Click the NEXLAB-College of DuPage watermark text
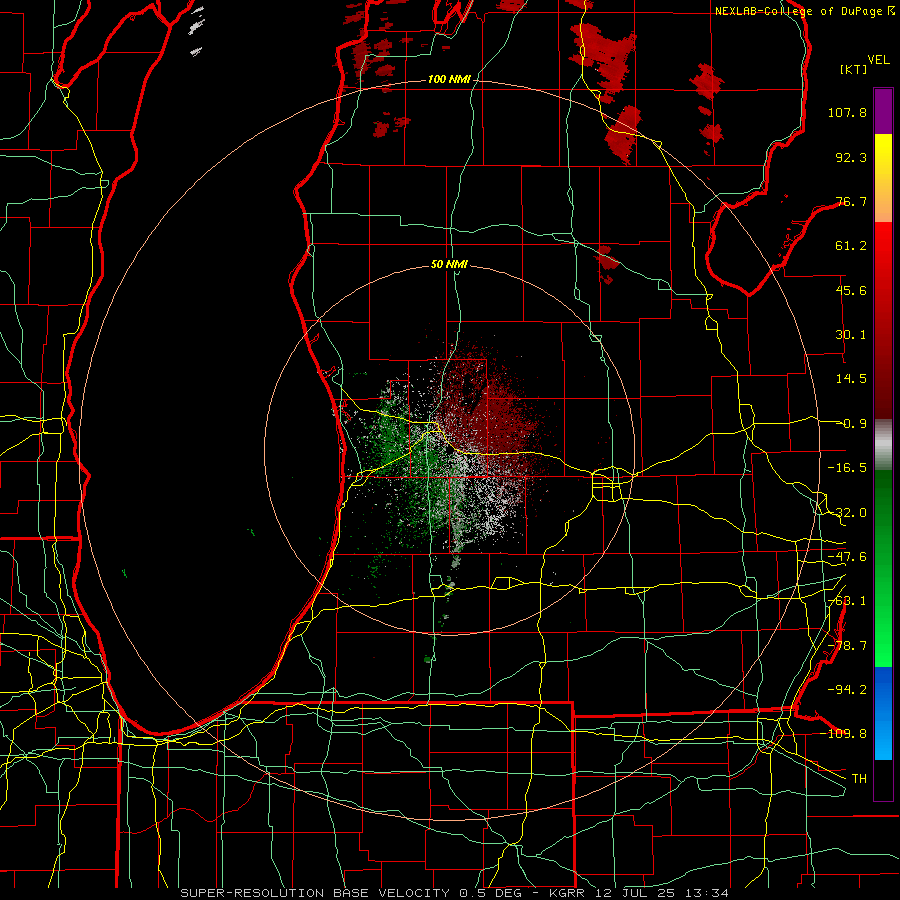Image resolution: width=900 pixels, height=900 pixels. pos(805,11)
